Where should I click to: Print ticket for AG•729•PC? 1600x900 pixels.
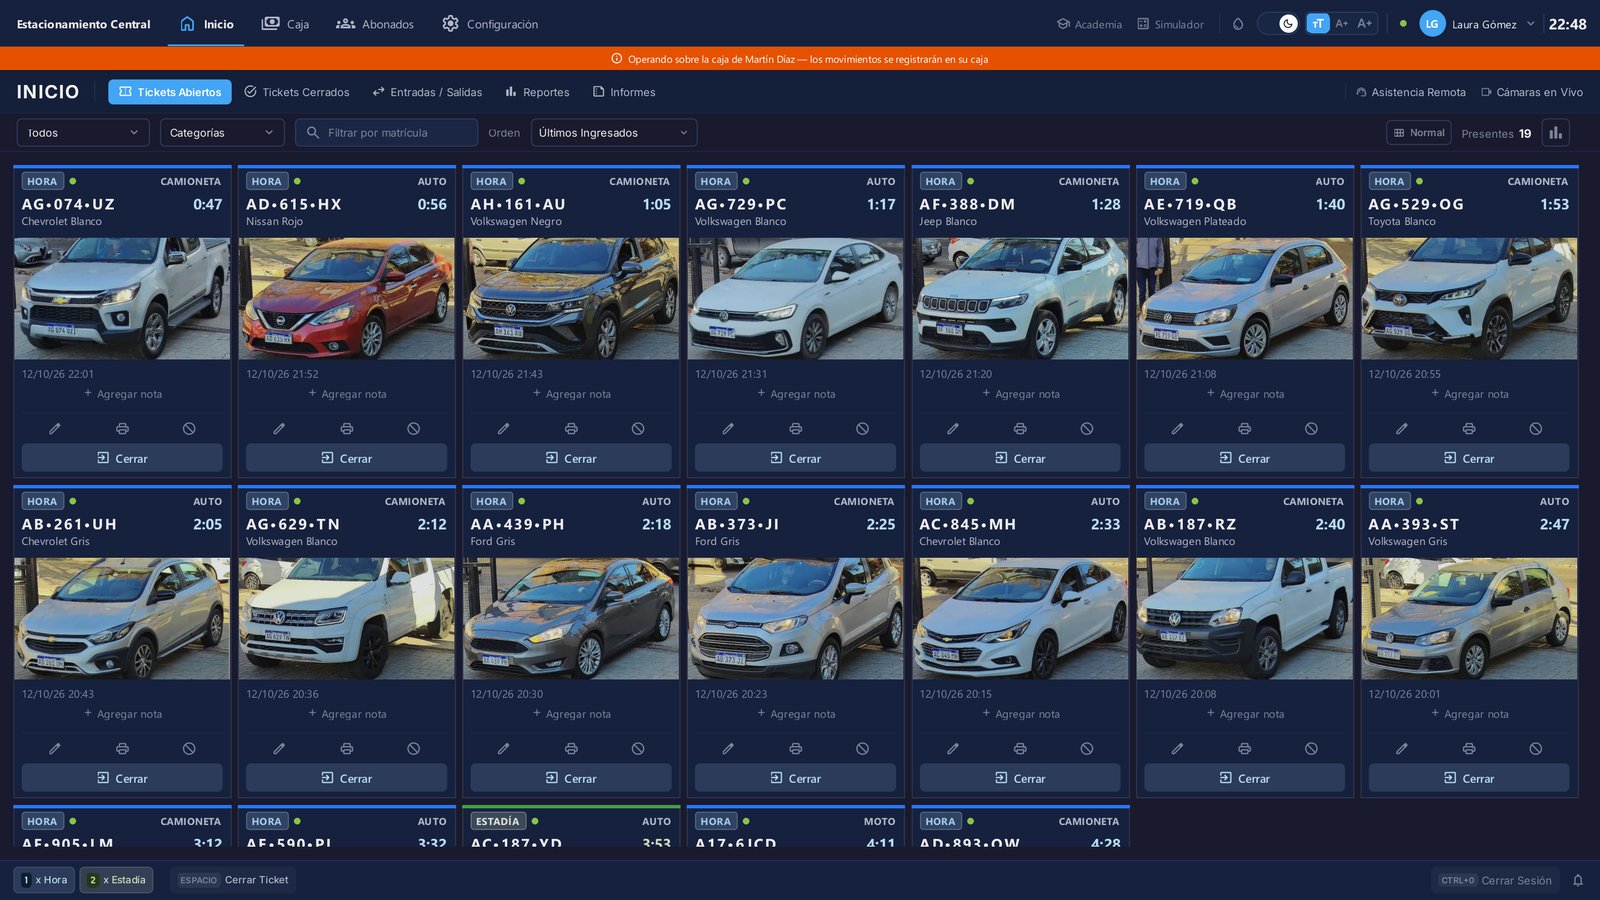click(x=795, y=428)
